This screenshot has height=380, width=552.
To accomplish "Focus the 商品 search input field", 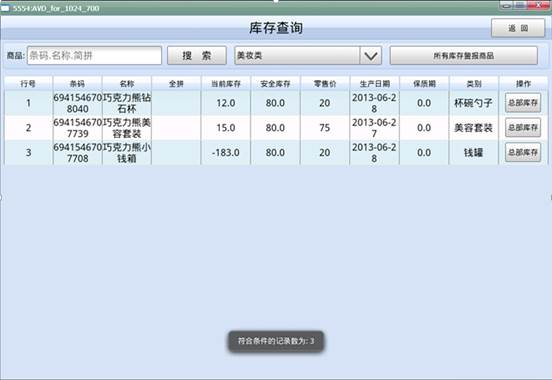I will (94, 56).
